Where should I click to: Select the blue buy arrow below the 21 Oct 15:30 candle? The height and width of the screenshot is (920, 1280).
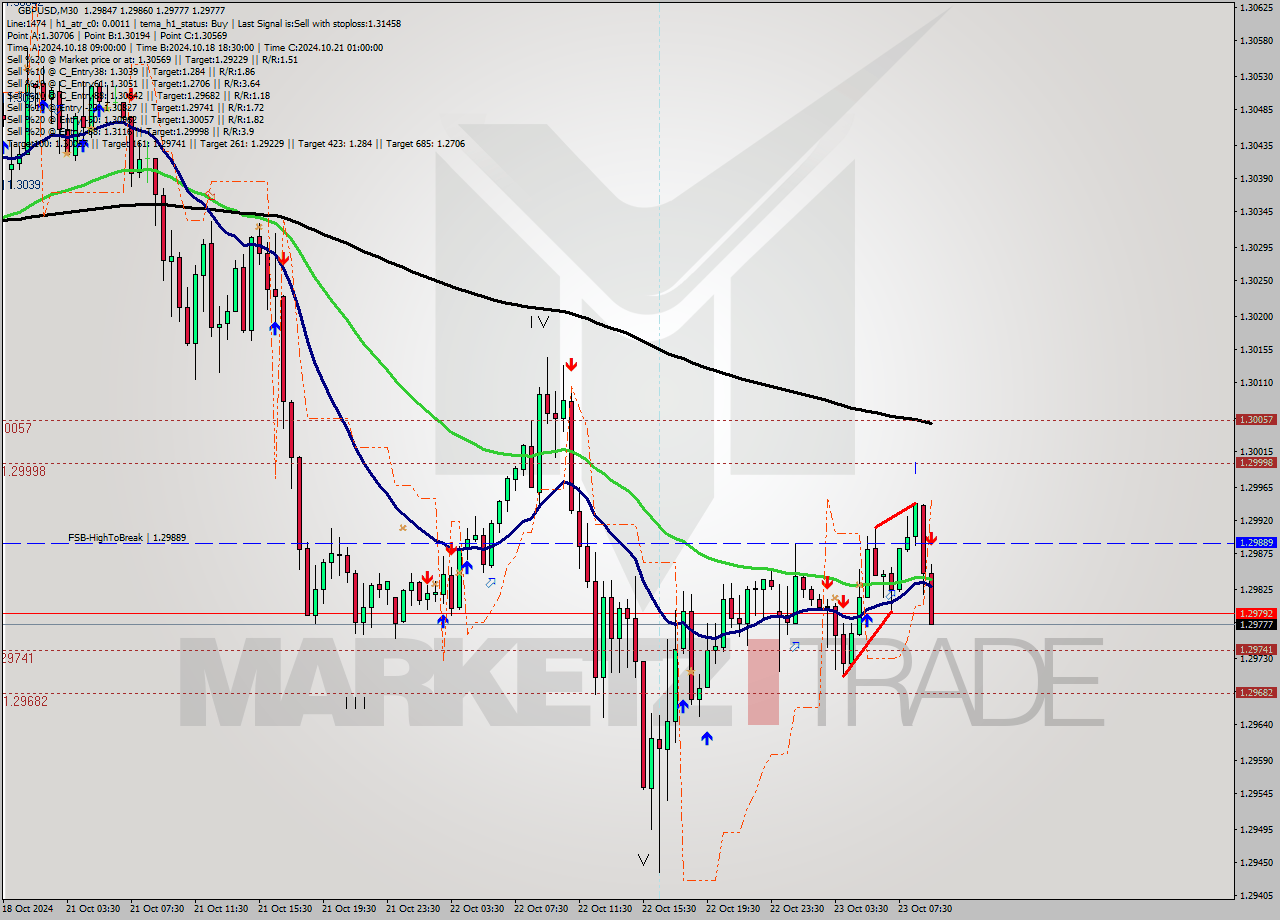[274, 327]
